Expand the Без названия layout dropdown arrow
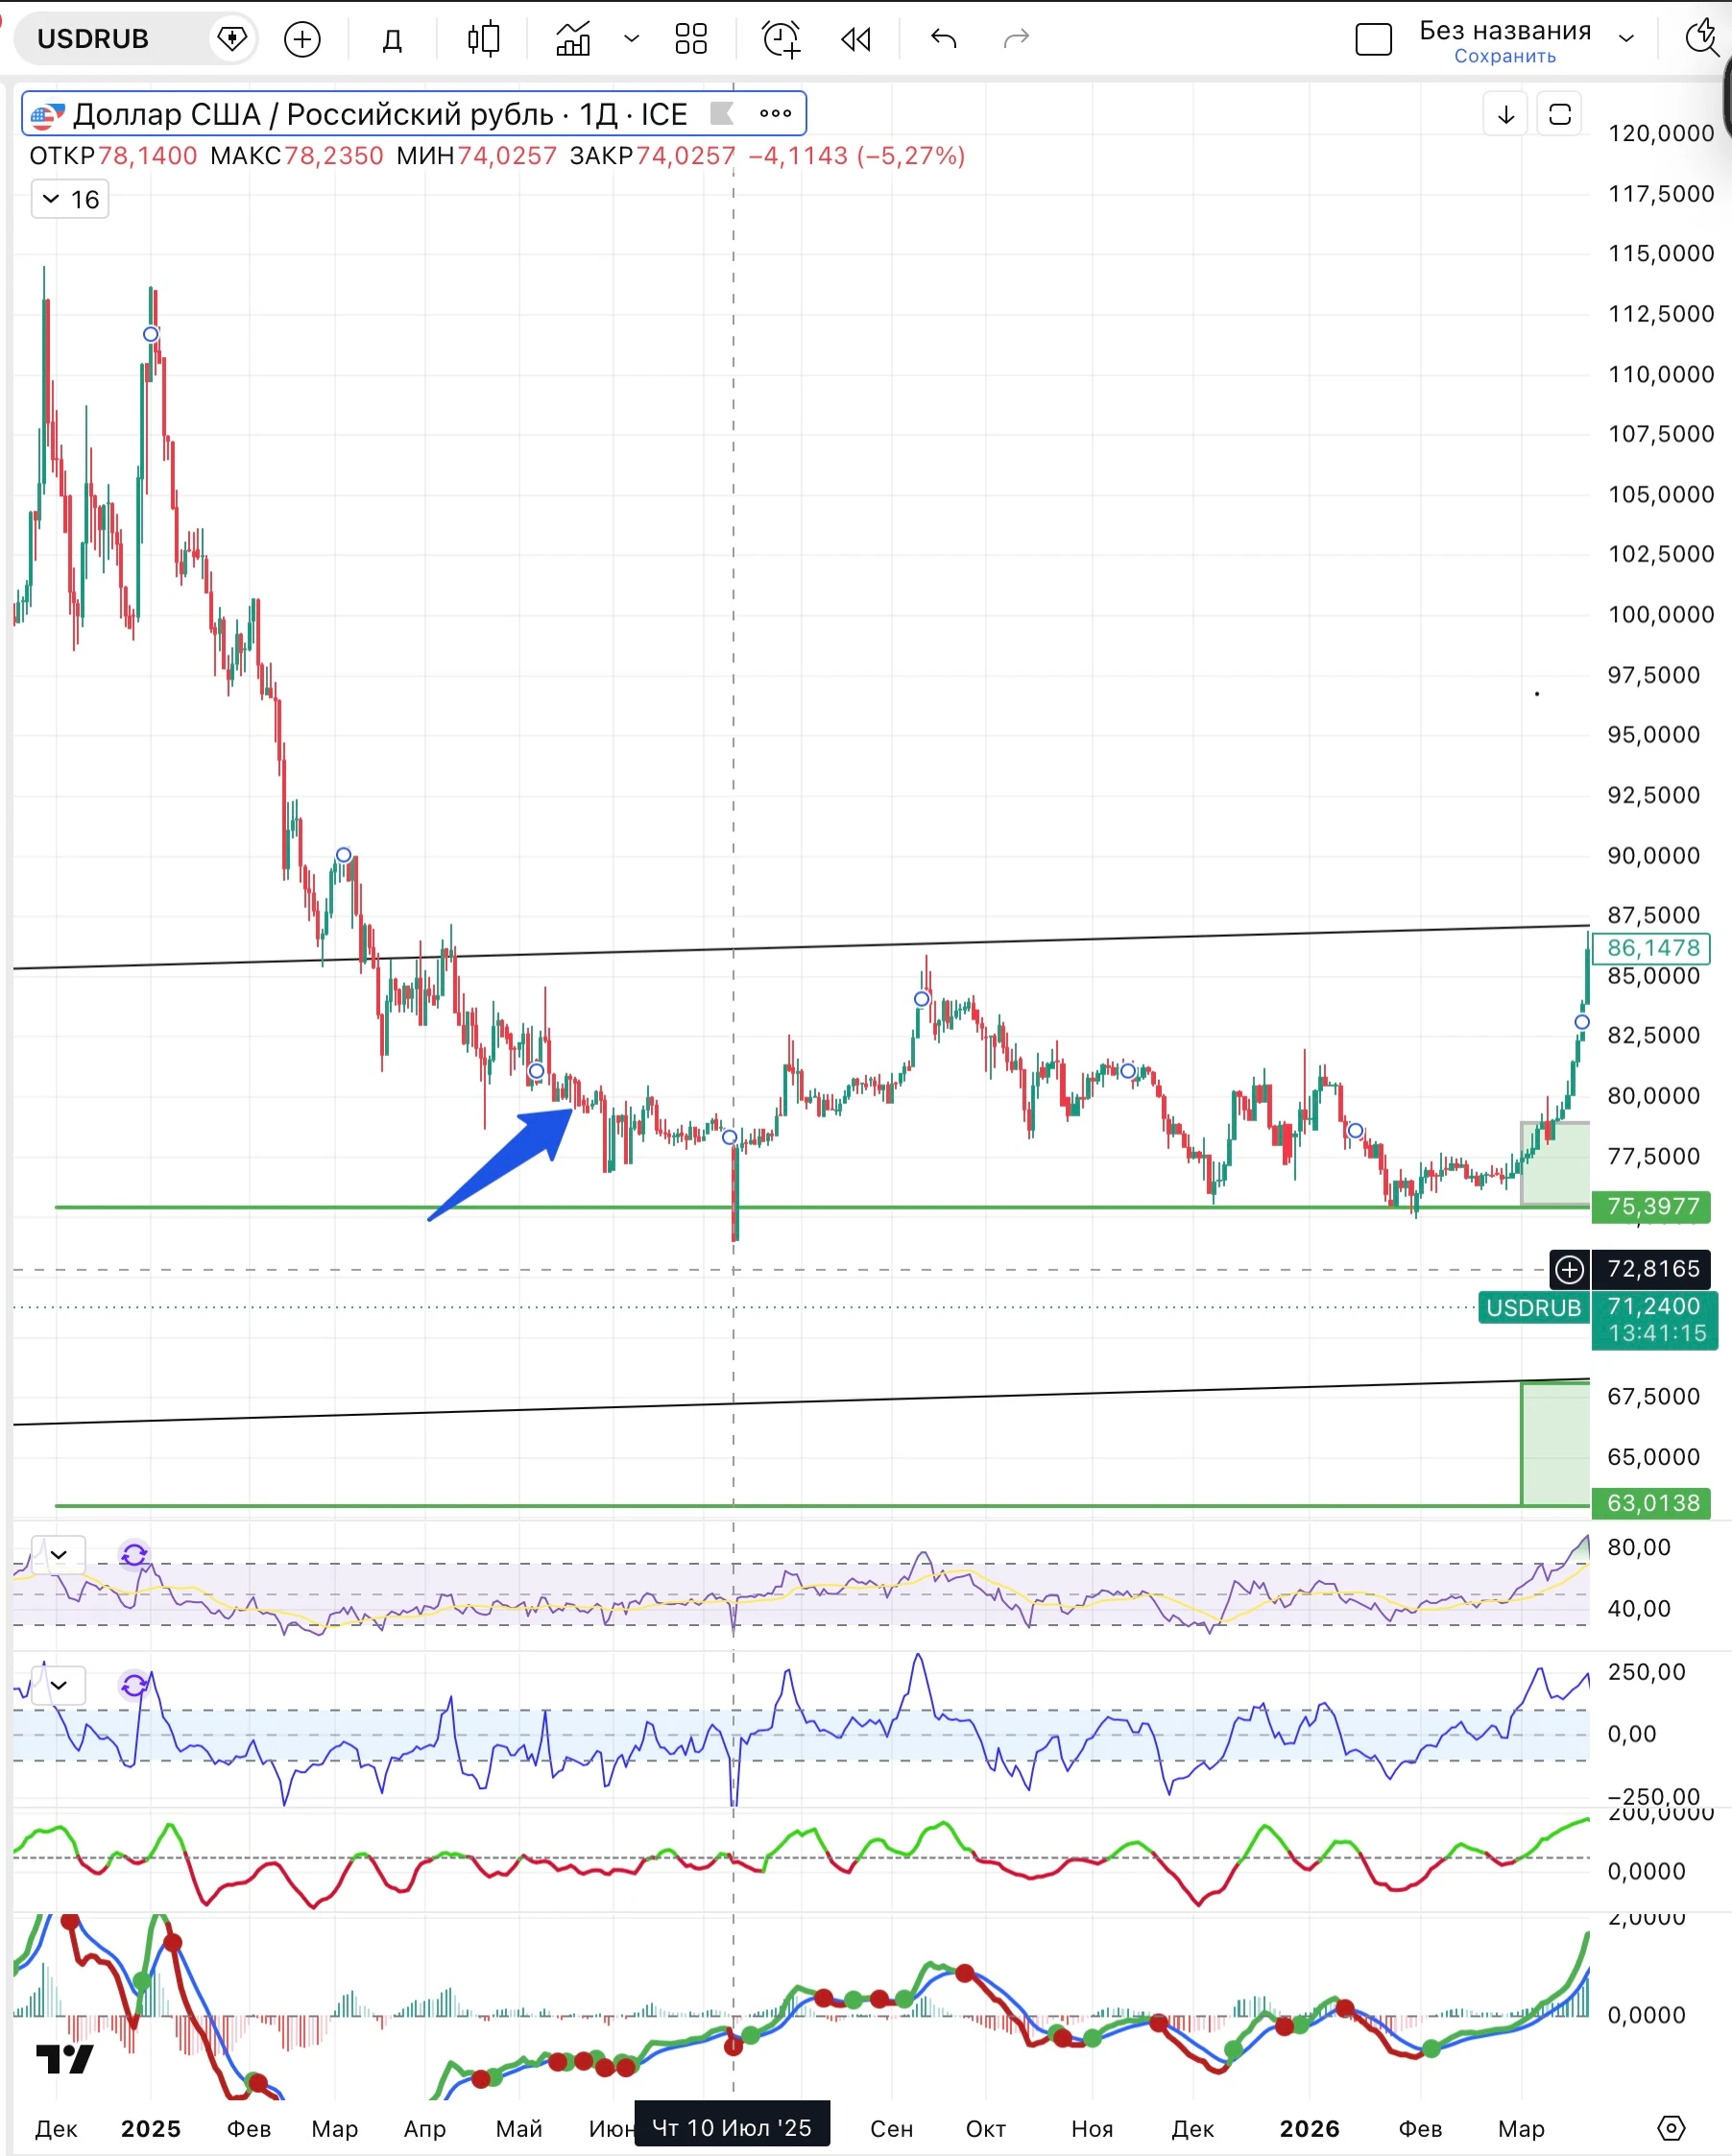Image resolution: width=1732 pixels, height=2156 pixels. click(1627, 39)
